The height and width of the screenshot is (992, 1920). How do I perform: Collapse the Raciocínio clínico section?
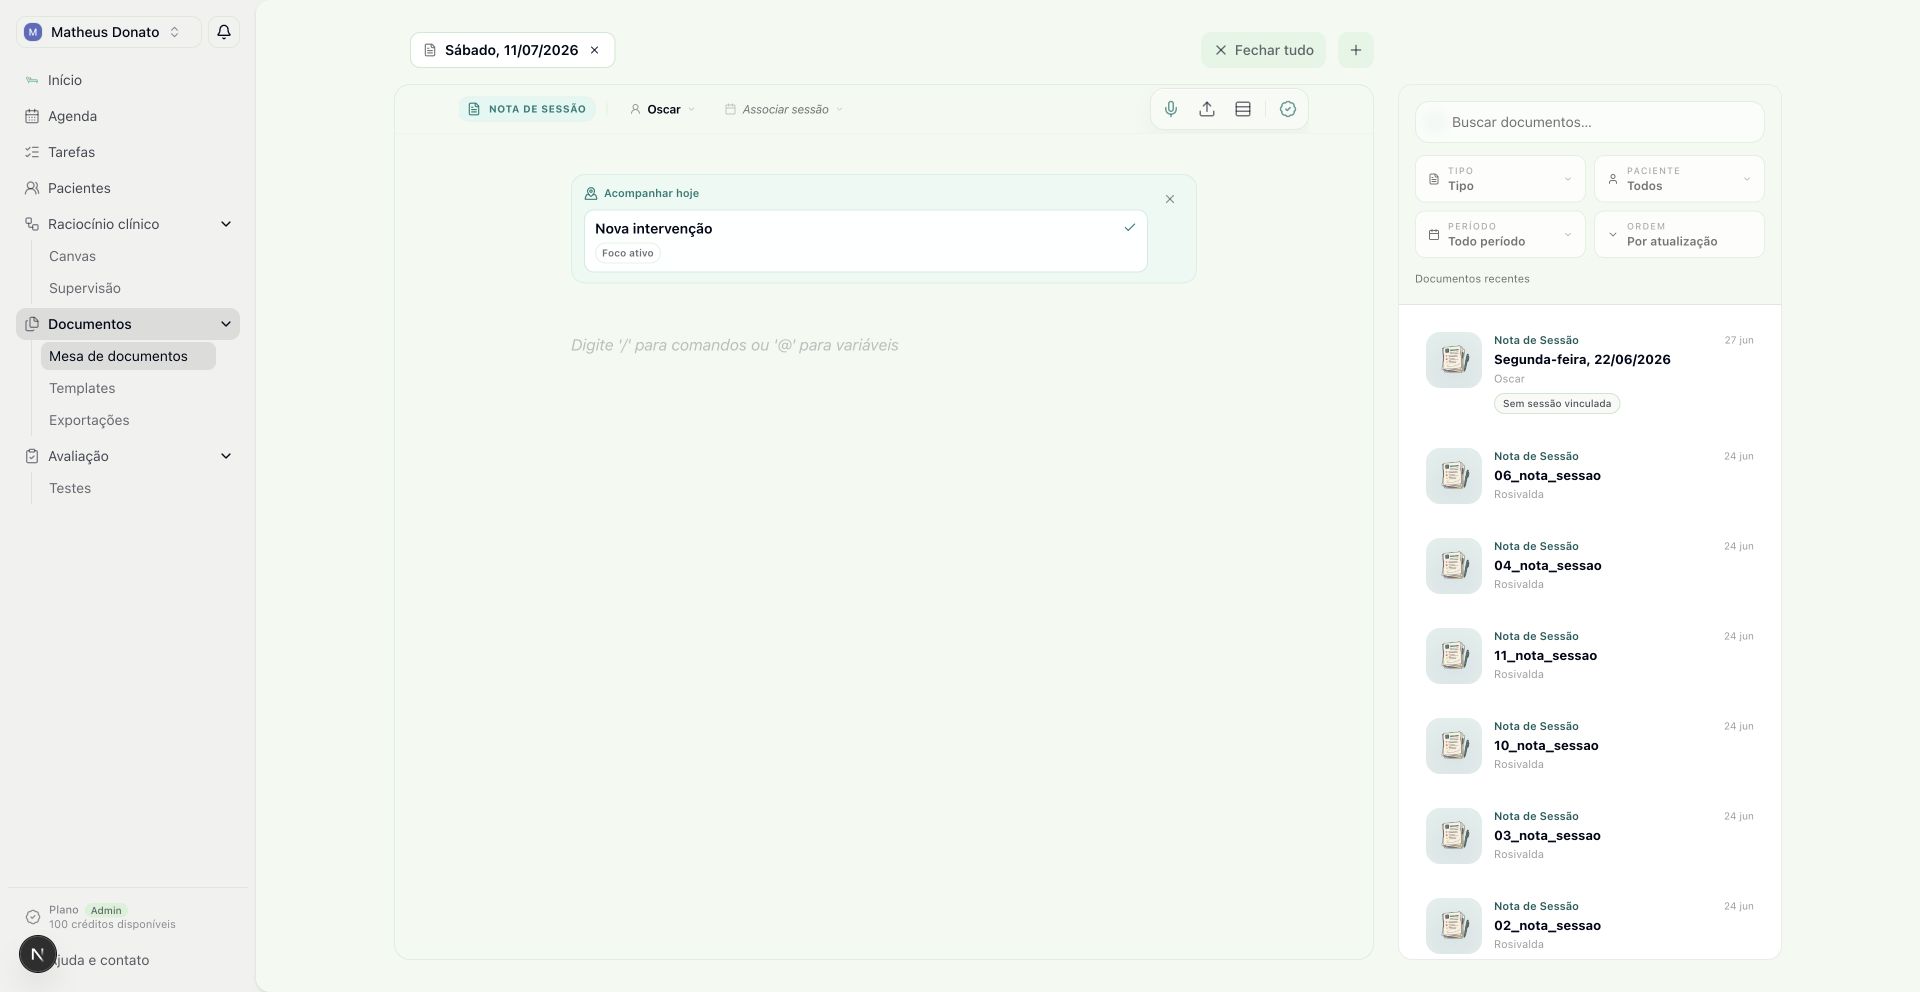(226, 224)
